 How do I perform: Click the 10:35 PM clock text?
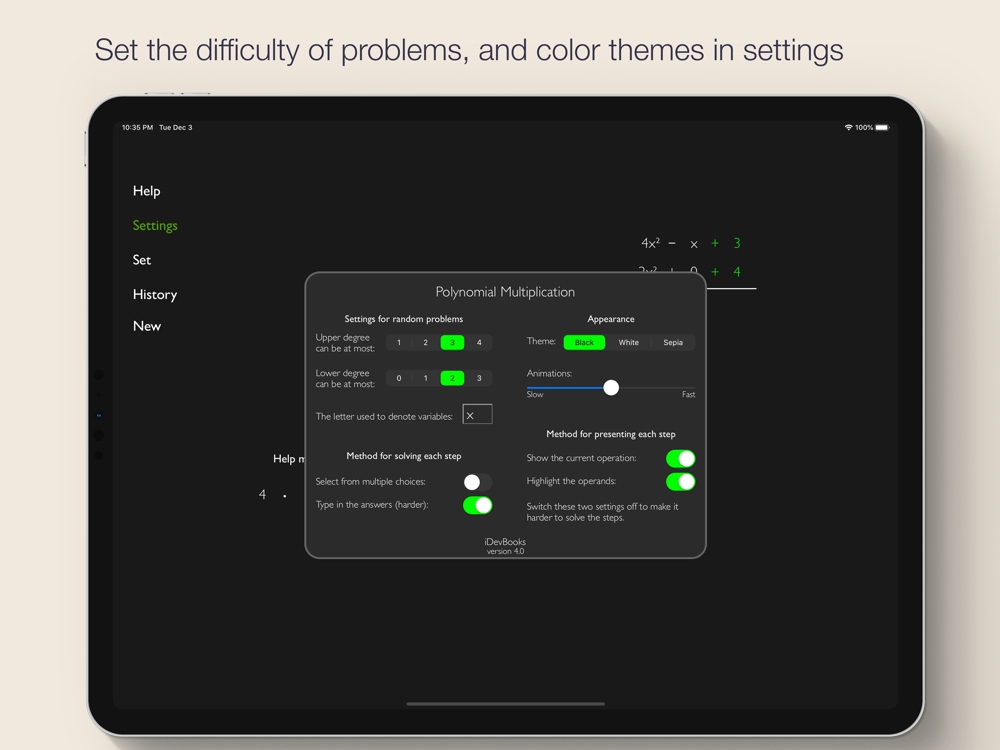pos(137,128)
